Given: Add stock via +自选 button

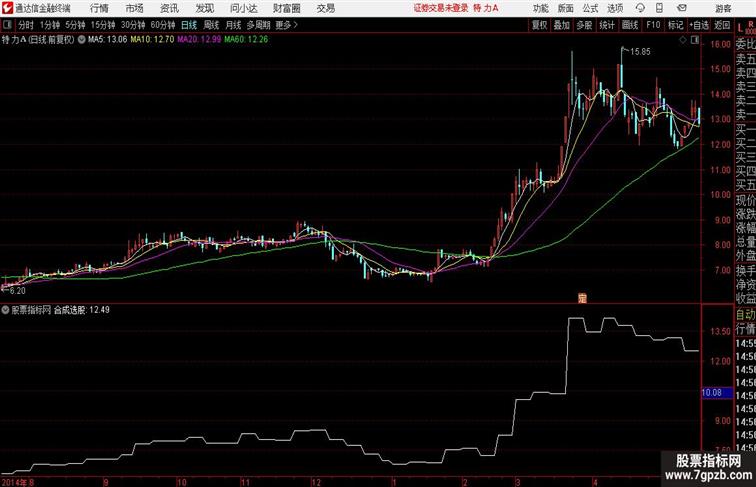Looking at the screenshot, I should [699, 25].
